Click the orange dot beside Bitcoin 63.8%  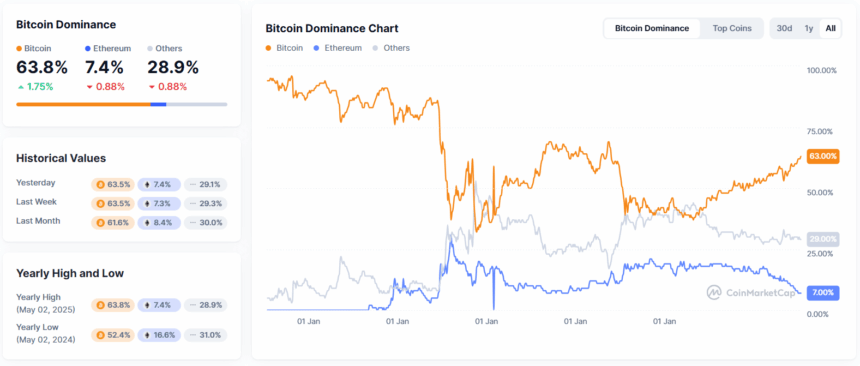[x=19, y=48]
